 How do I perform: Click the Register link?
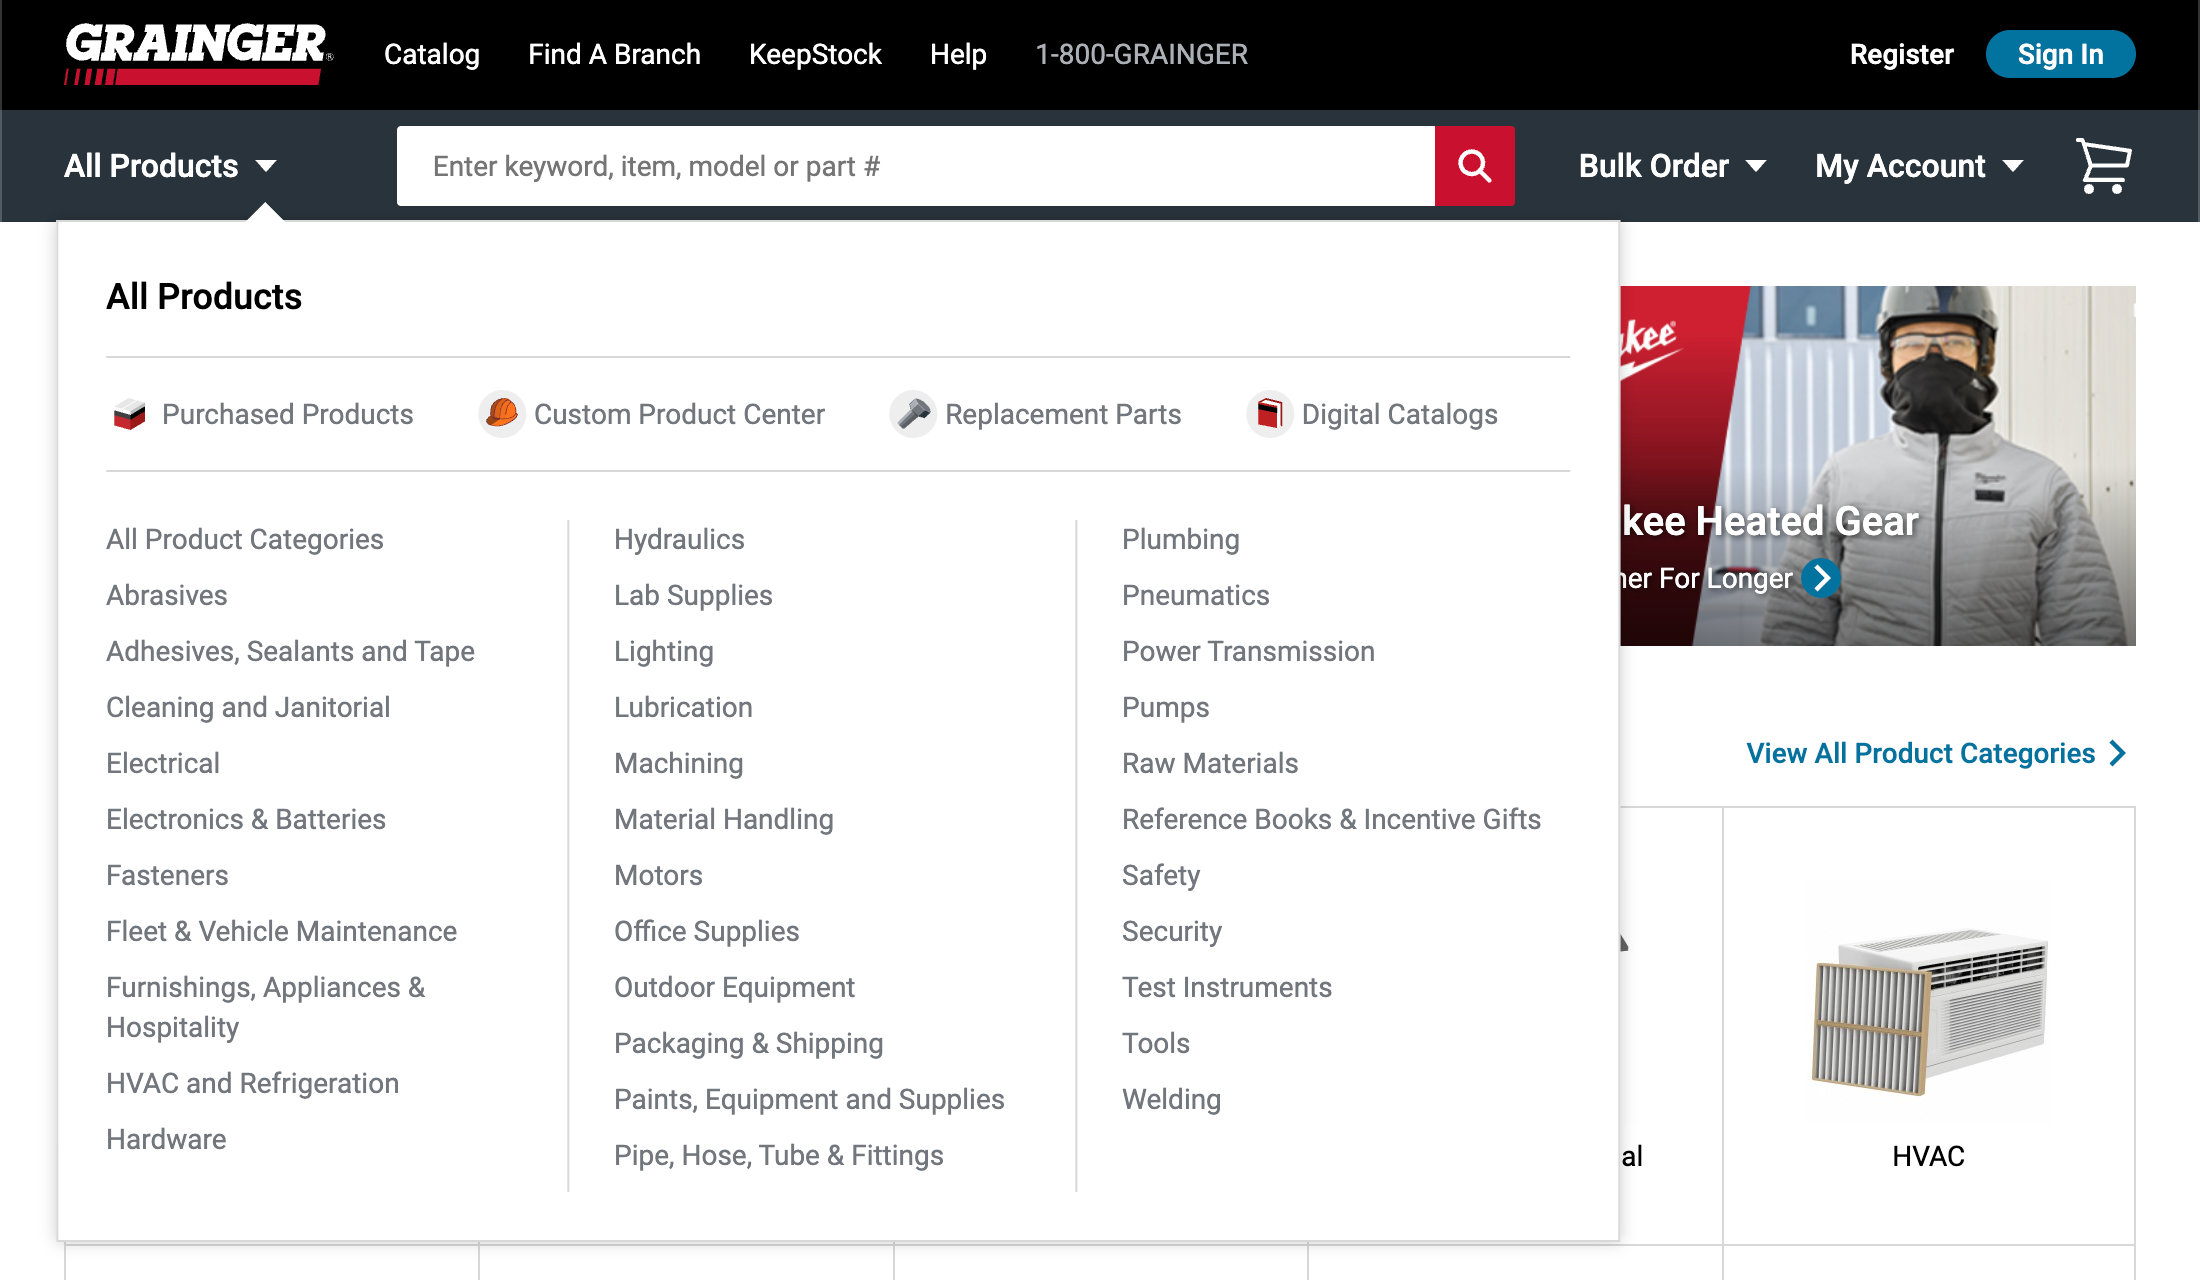pyautogui.click(x=1901, y=54)
